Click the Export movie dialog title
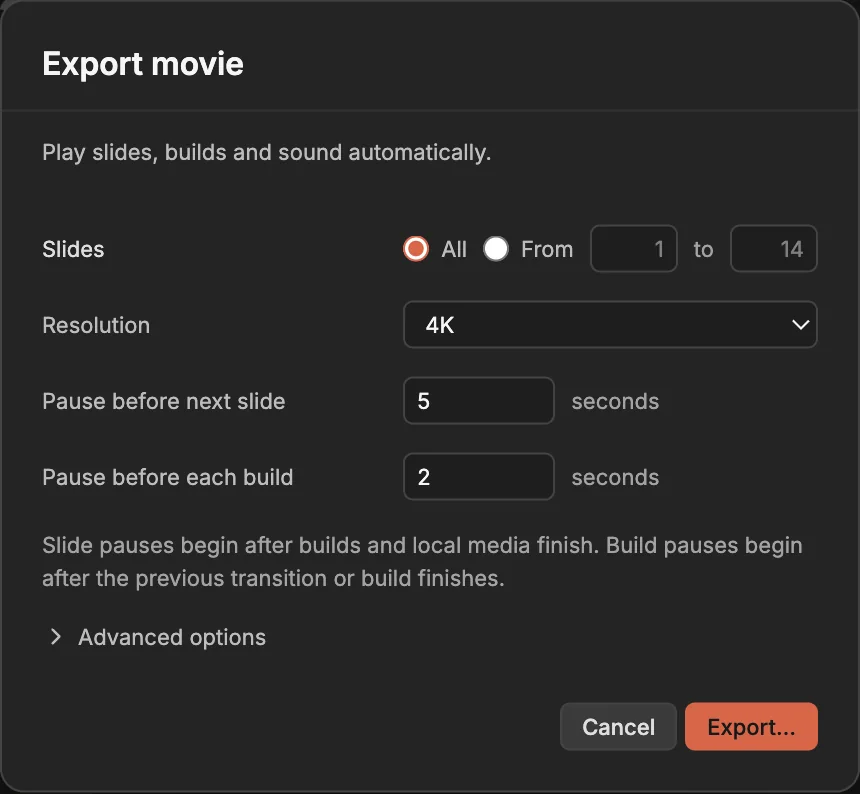 pyautogui.click(x=143, y=64)
